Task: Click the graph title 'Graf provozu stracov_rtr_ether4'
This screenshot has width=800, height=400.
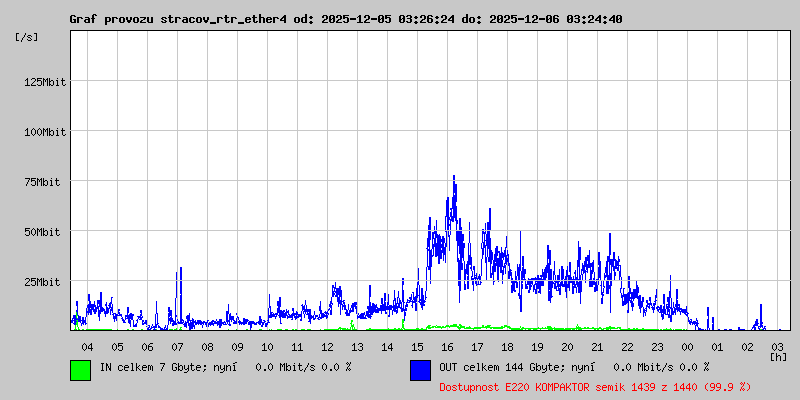Action: click(x=177, y=19)
